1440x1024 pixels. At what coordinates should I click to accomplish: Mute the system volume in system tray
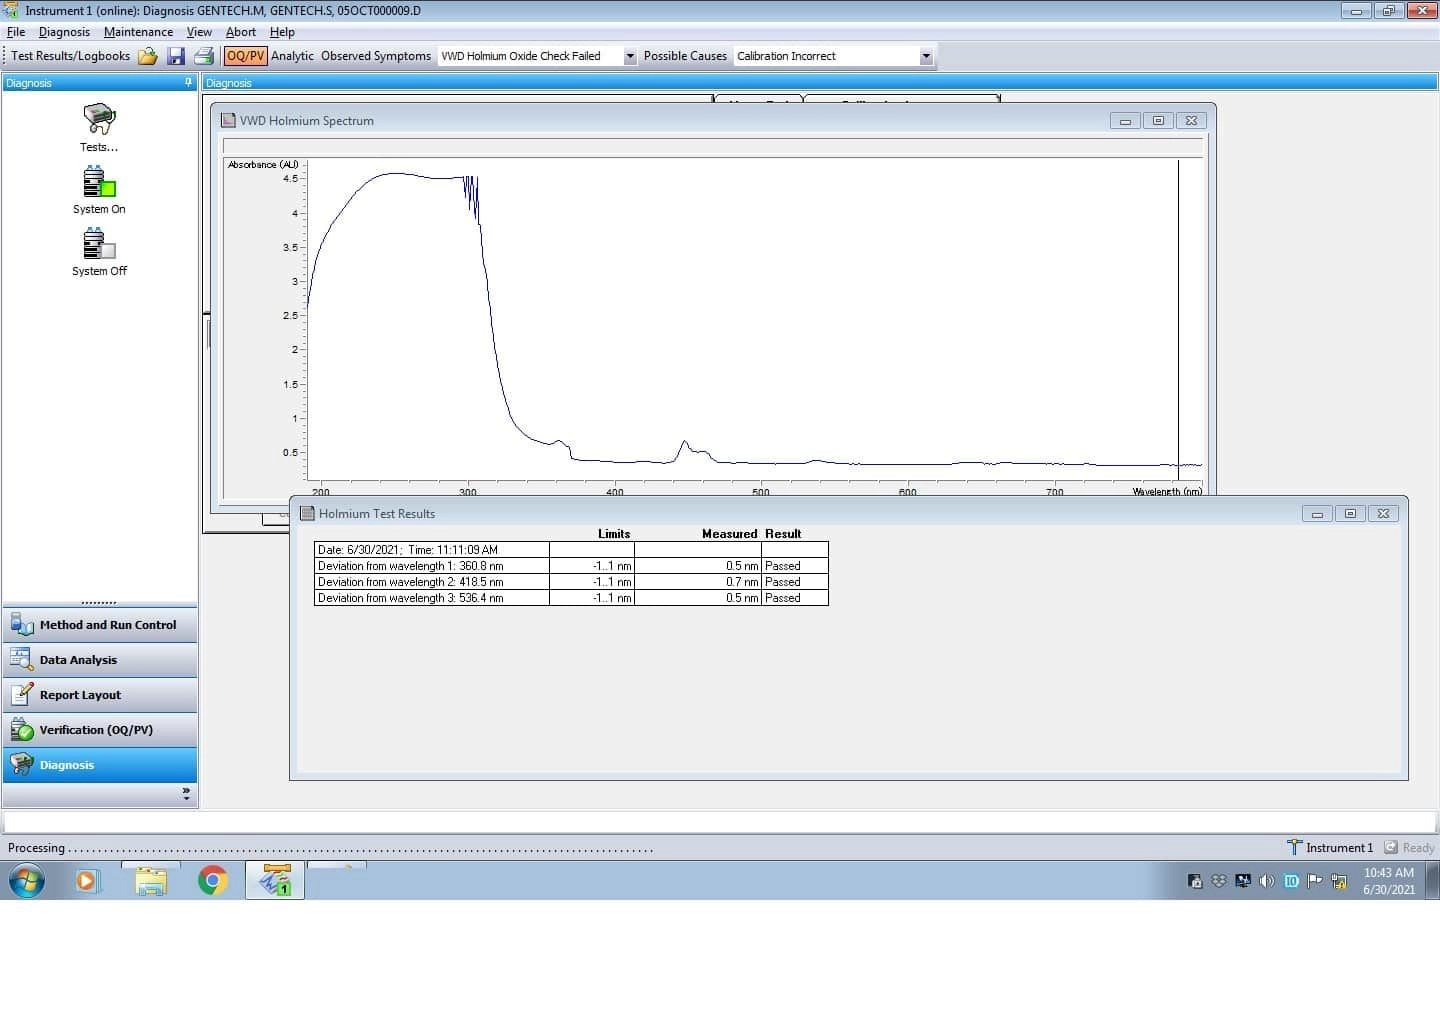(x=1266, y=881)
